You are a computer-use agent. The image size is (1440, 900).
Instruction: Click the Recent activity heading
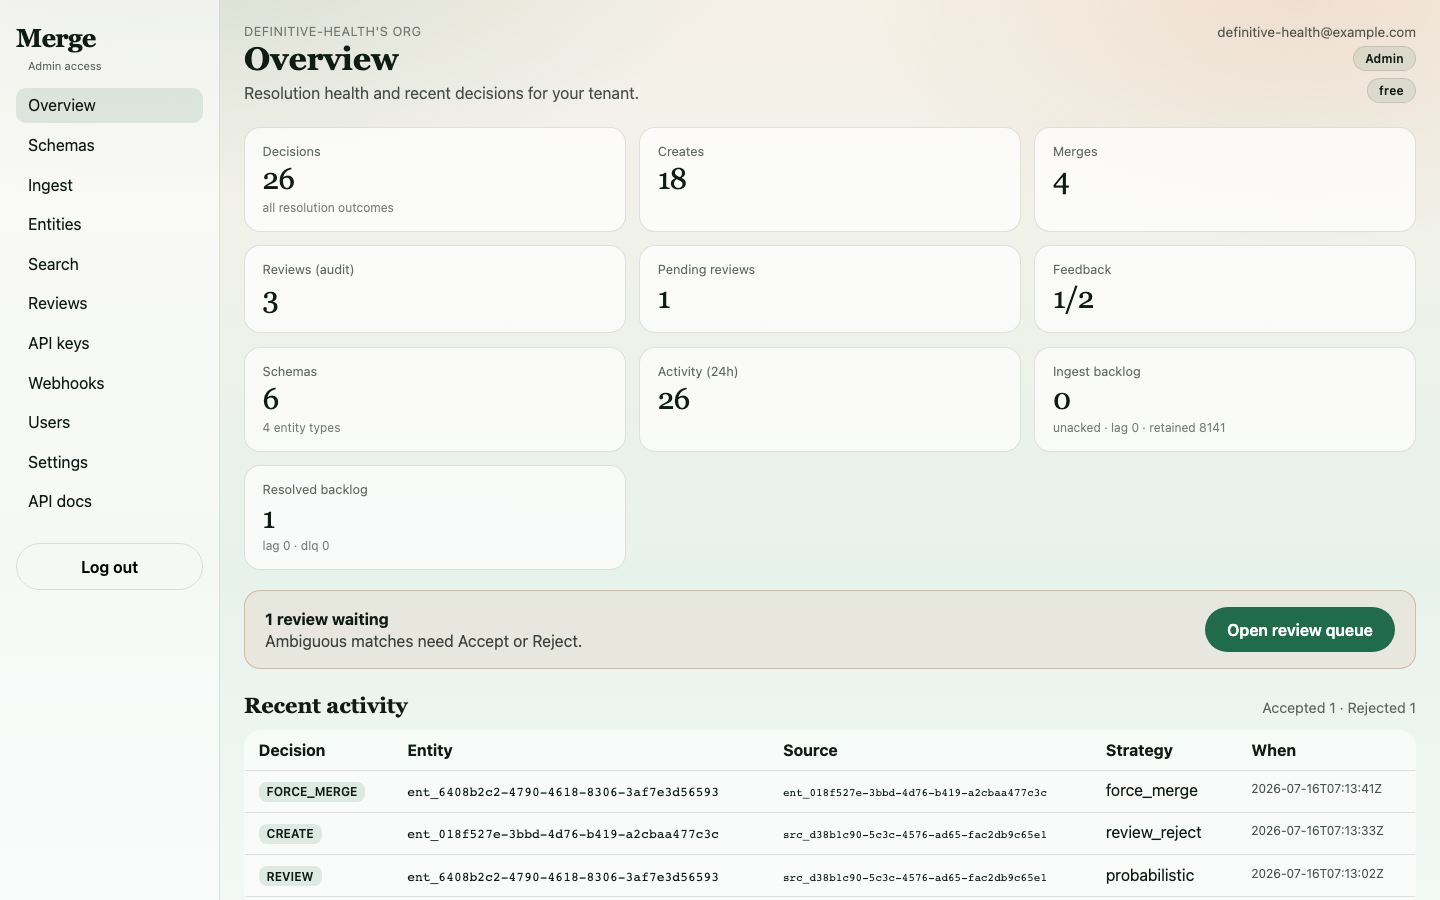click(x=326, y=706)
